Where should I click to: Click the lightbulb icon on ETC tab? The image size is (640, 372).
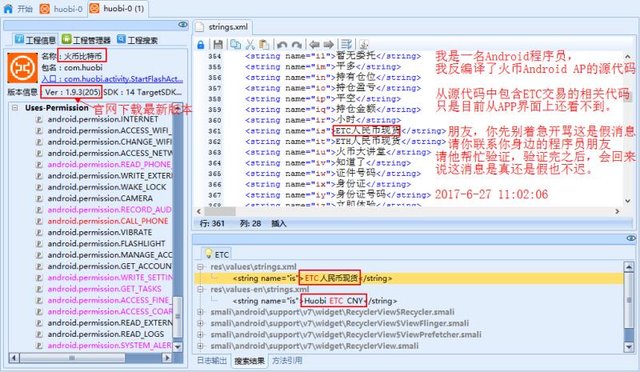pos(209,254)
